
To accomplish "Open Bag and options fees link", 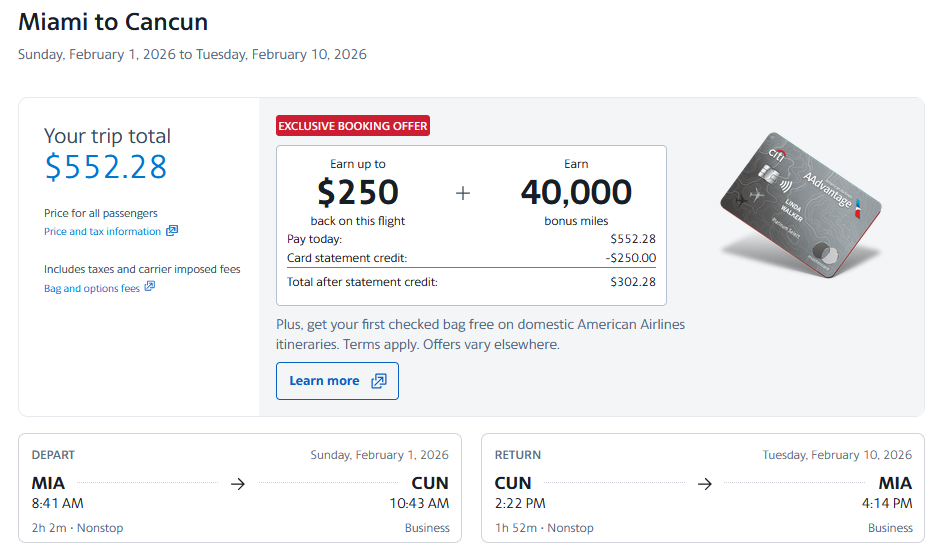I will [92, 289].
